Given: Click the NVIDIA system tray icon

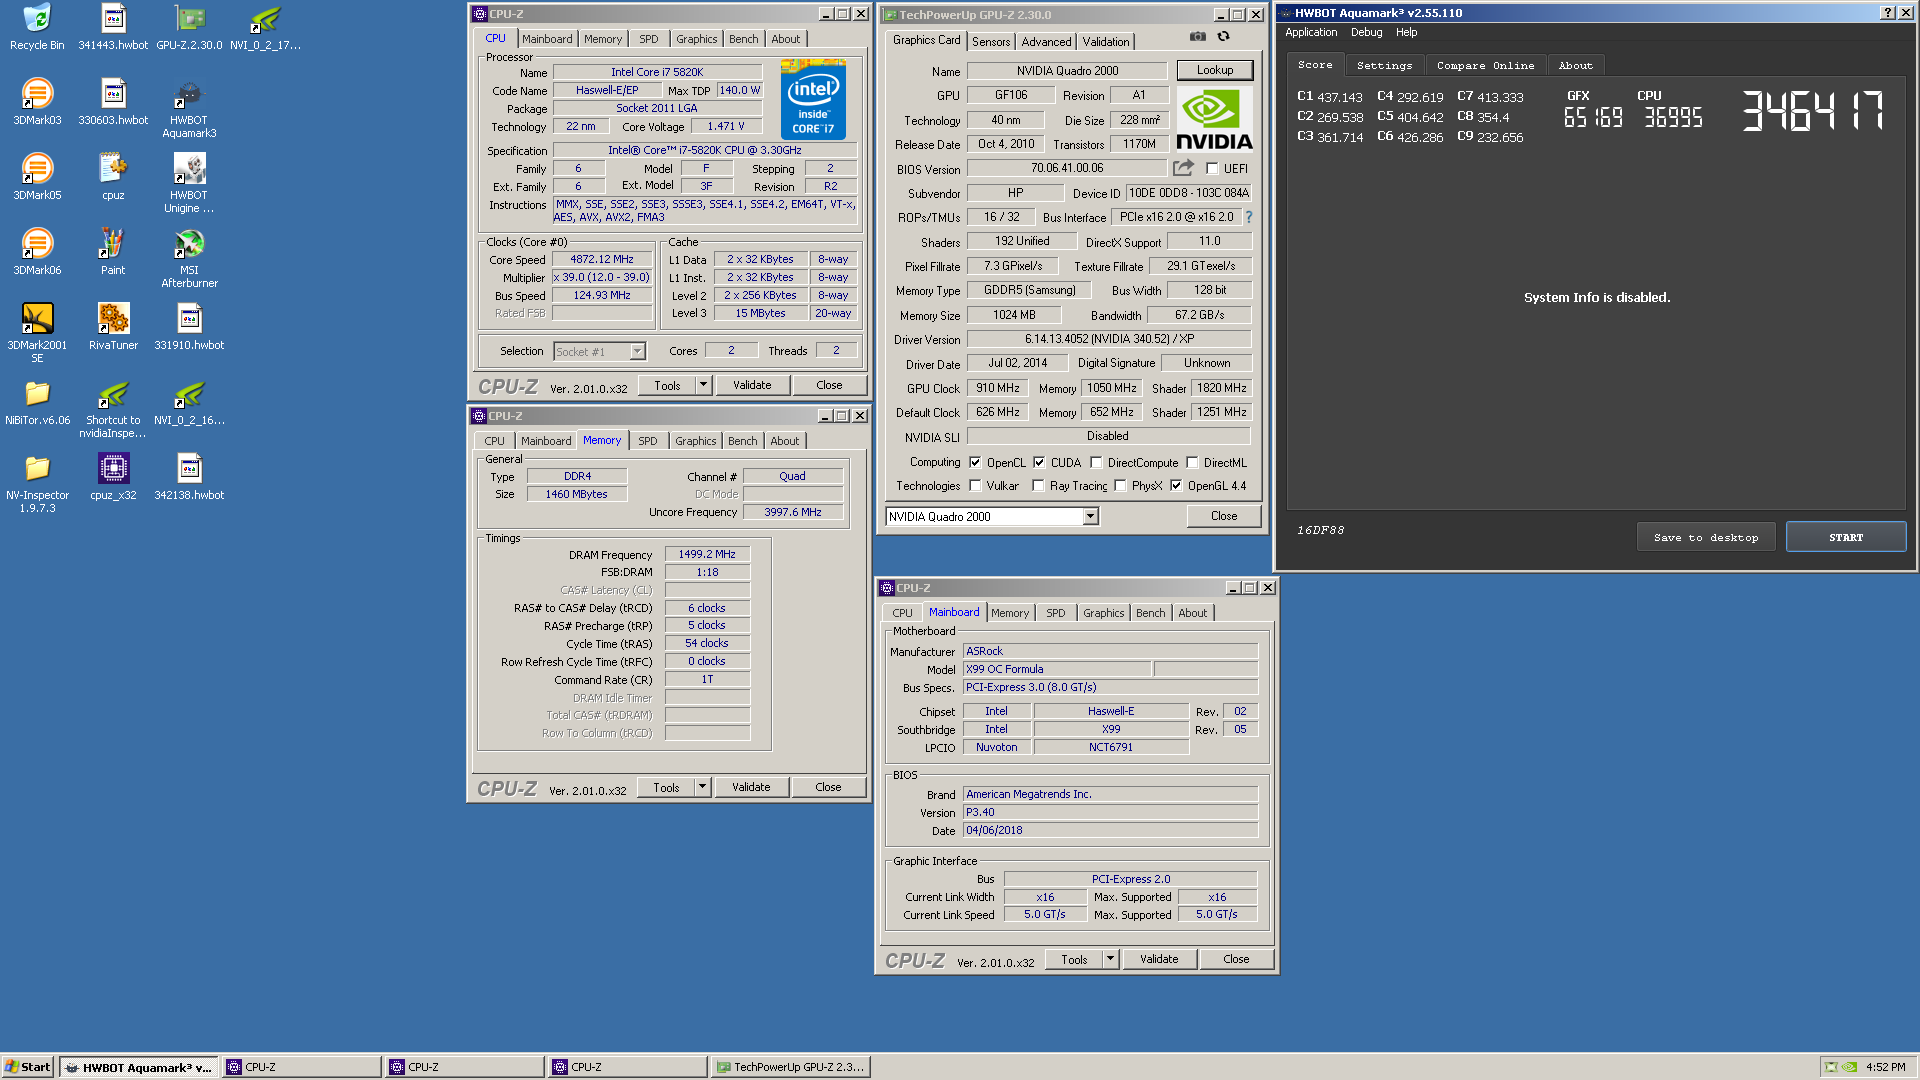Looking at the screenshot, I should [1849, 1067].
